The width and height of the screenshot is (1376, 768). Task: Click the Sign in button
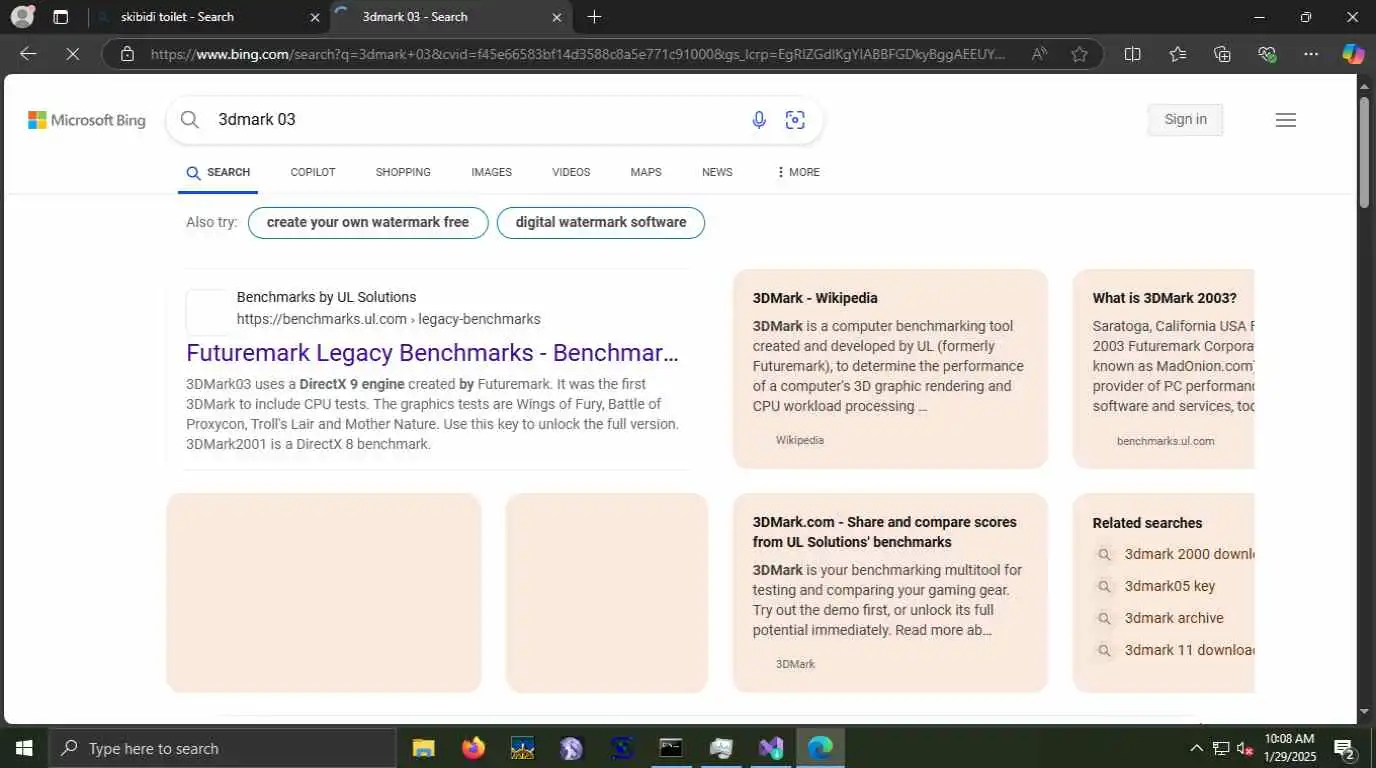click(1185, 119)
